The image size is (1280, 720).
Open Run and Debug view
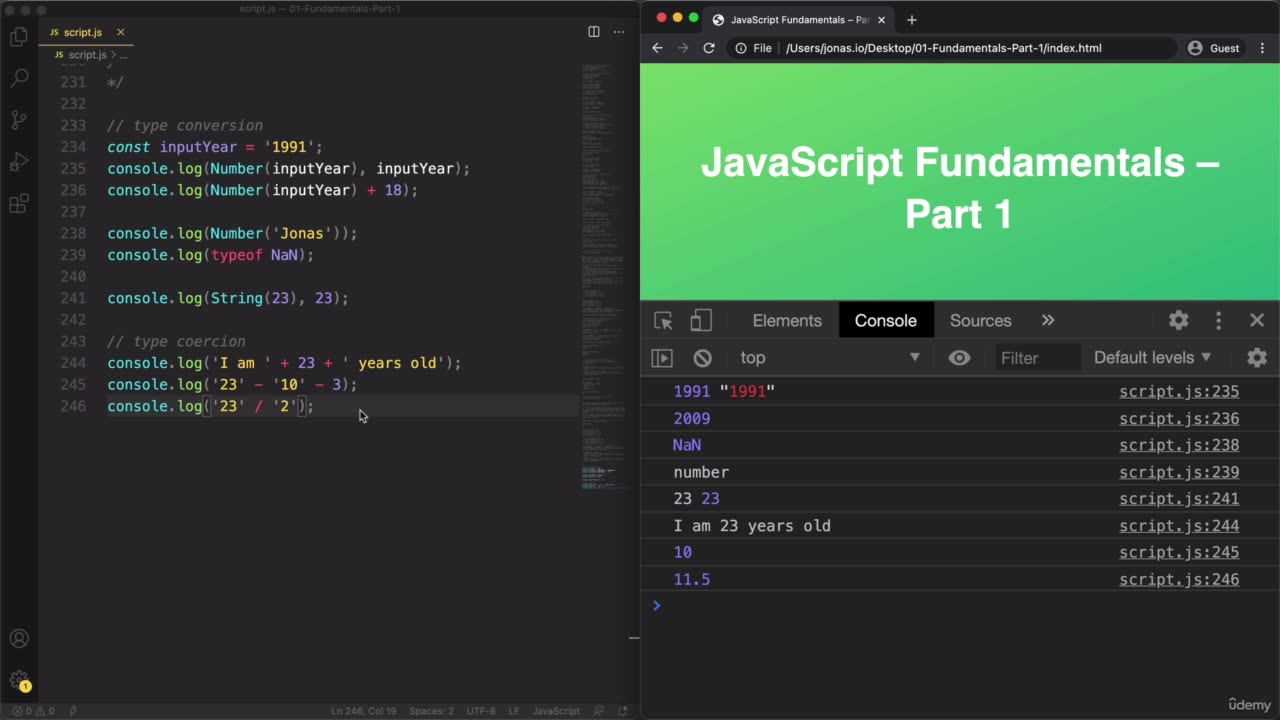(x=19, y=162)
